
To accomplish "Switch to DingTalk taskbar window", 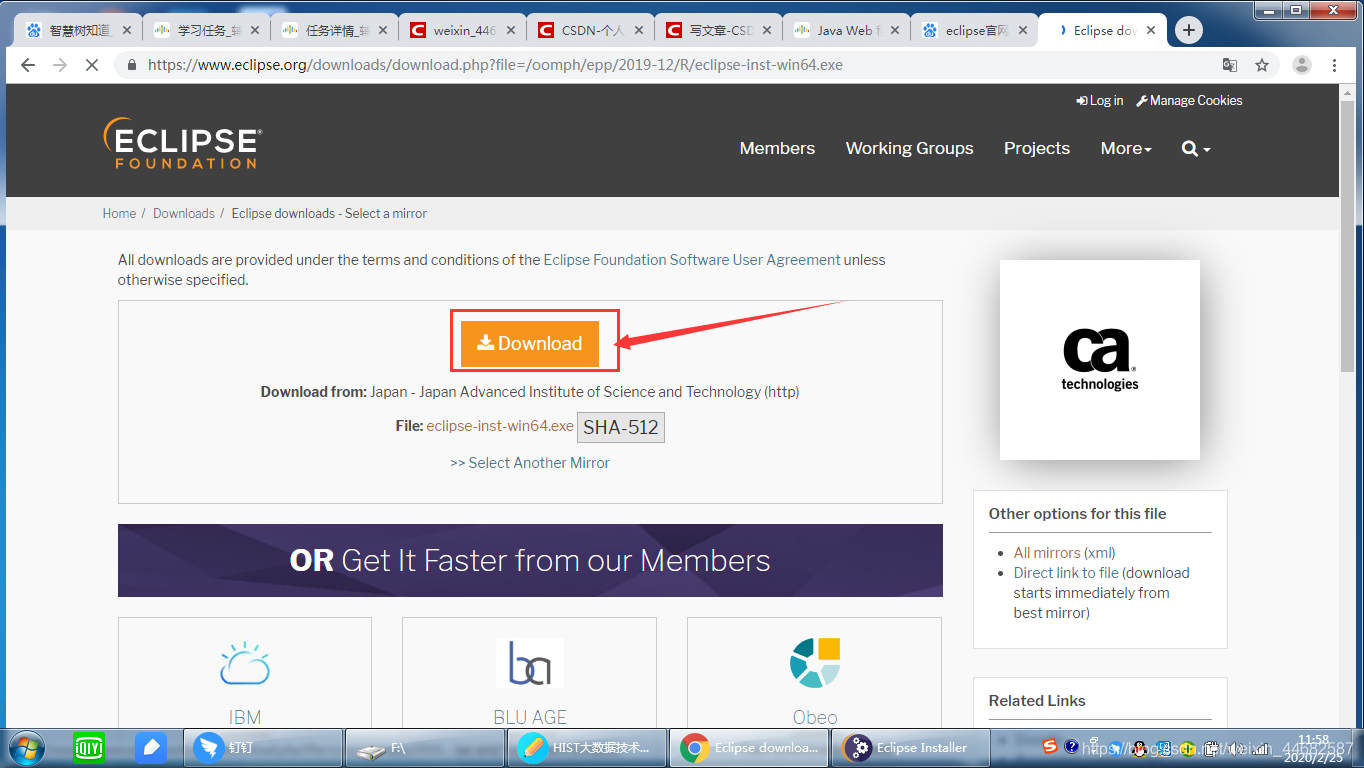I will 262,747.
